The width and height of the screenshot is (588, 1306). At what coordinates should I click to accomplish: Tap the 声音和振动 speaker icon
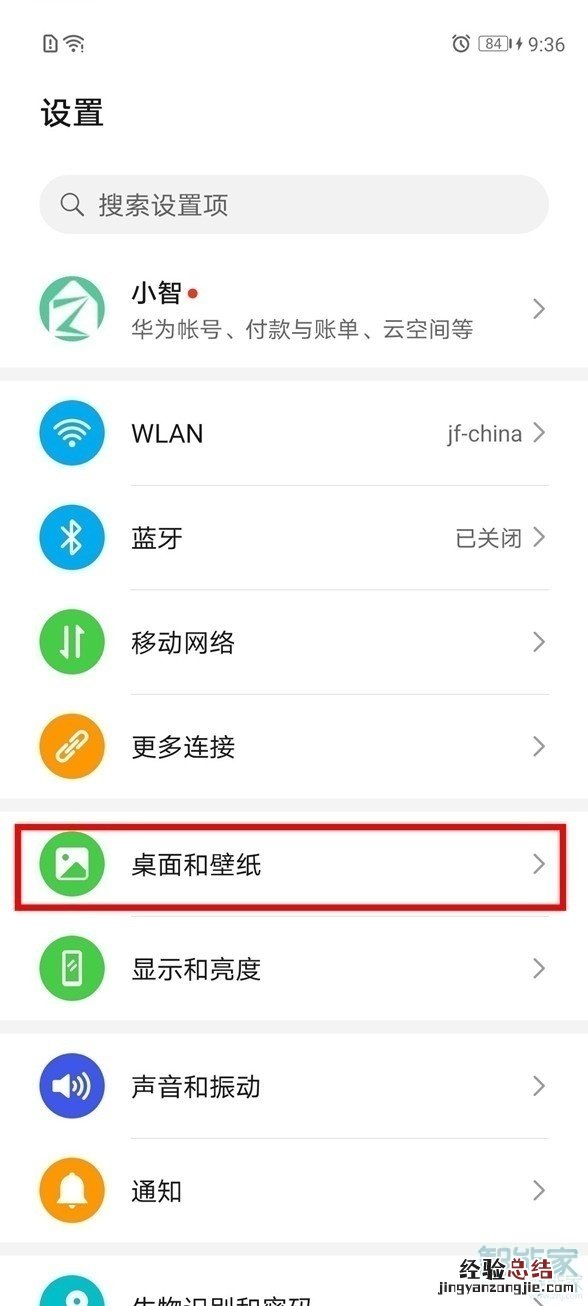[x=71, y=1086]
